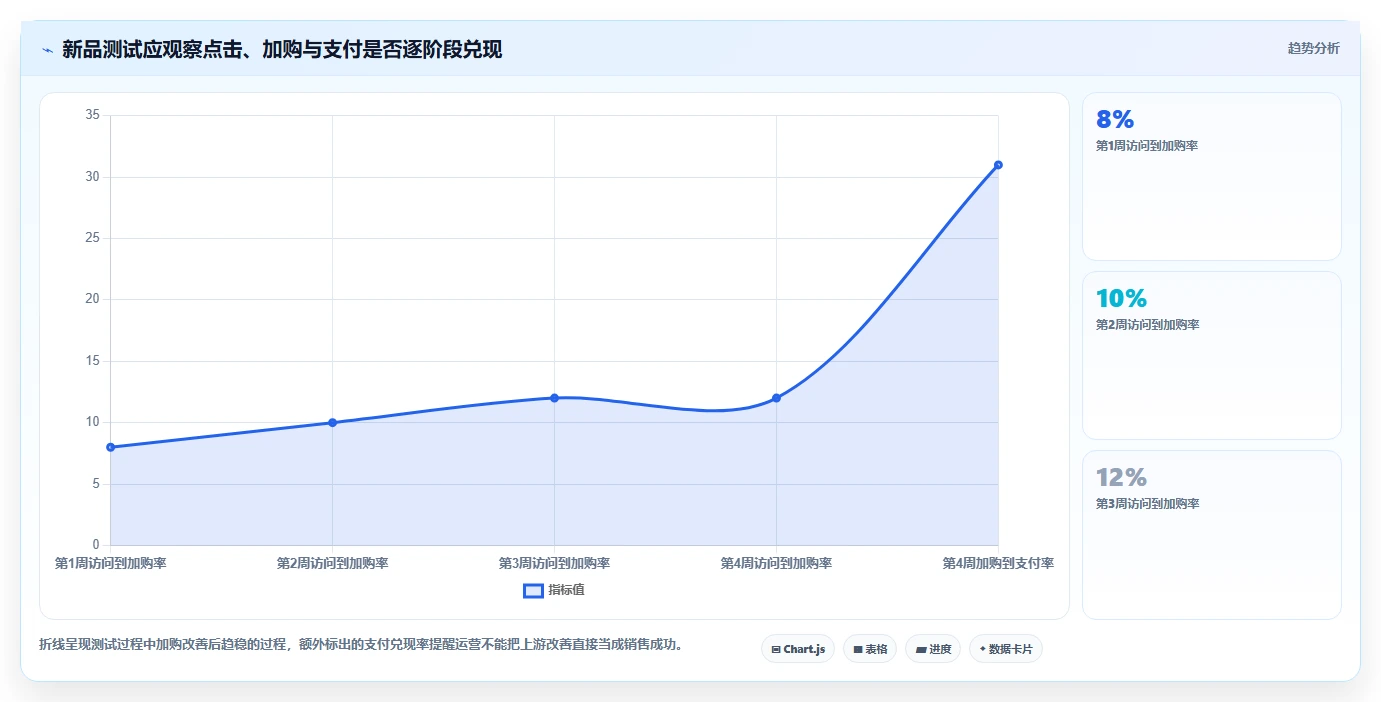1381x702 pixels.
Task: Select the 第2周访问到加购率 data point on the line
Action: click(332, 422)
